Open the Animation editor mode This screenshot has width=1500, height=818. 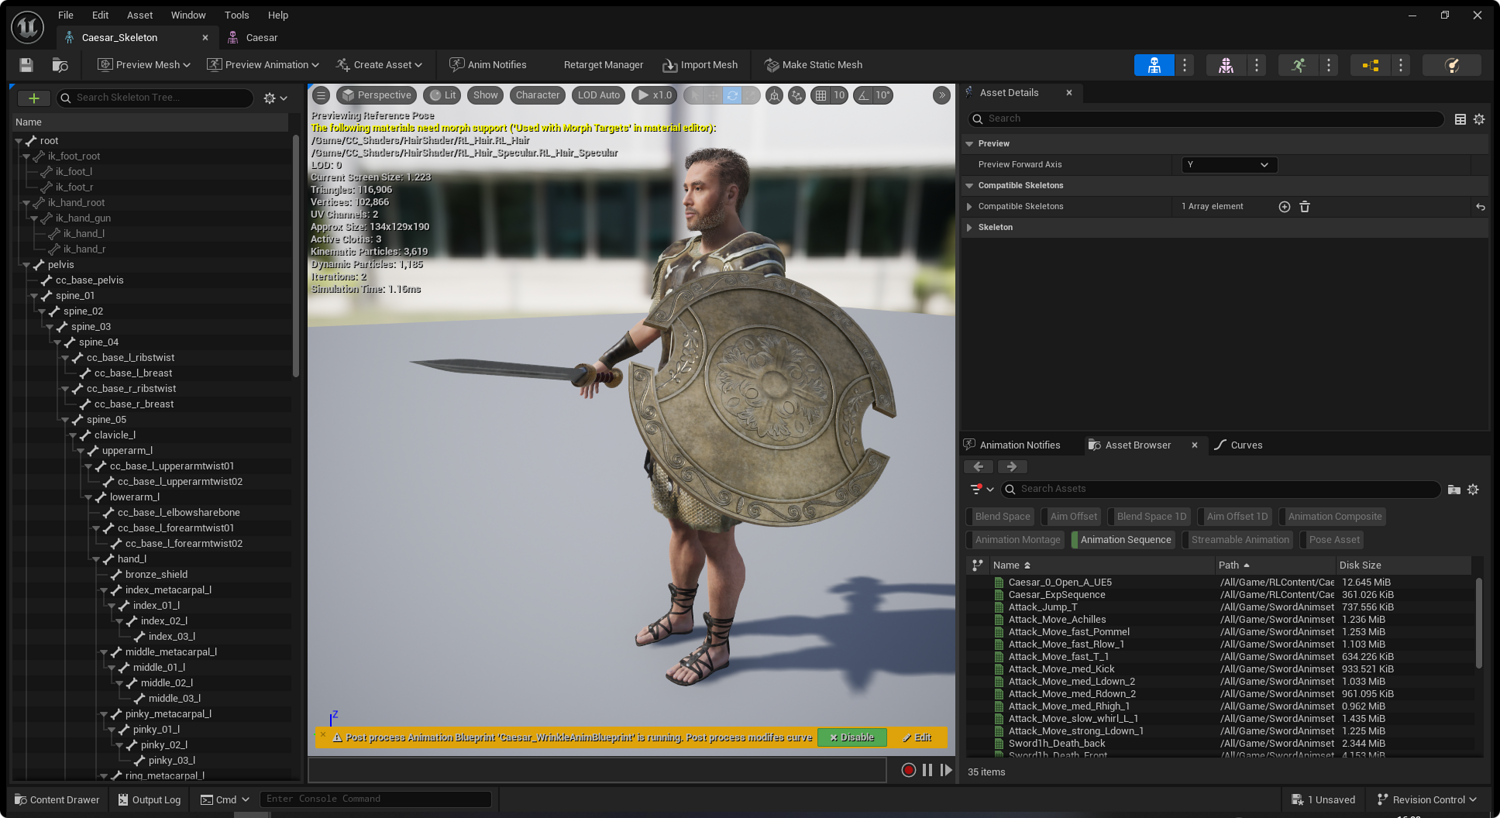pos(1298,65)
